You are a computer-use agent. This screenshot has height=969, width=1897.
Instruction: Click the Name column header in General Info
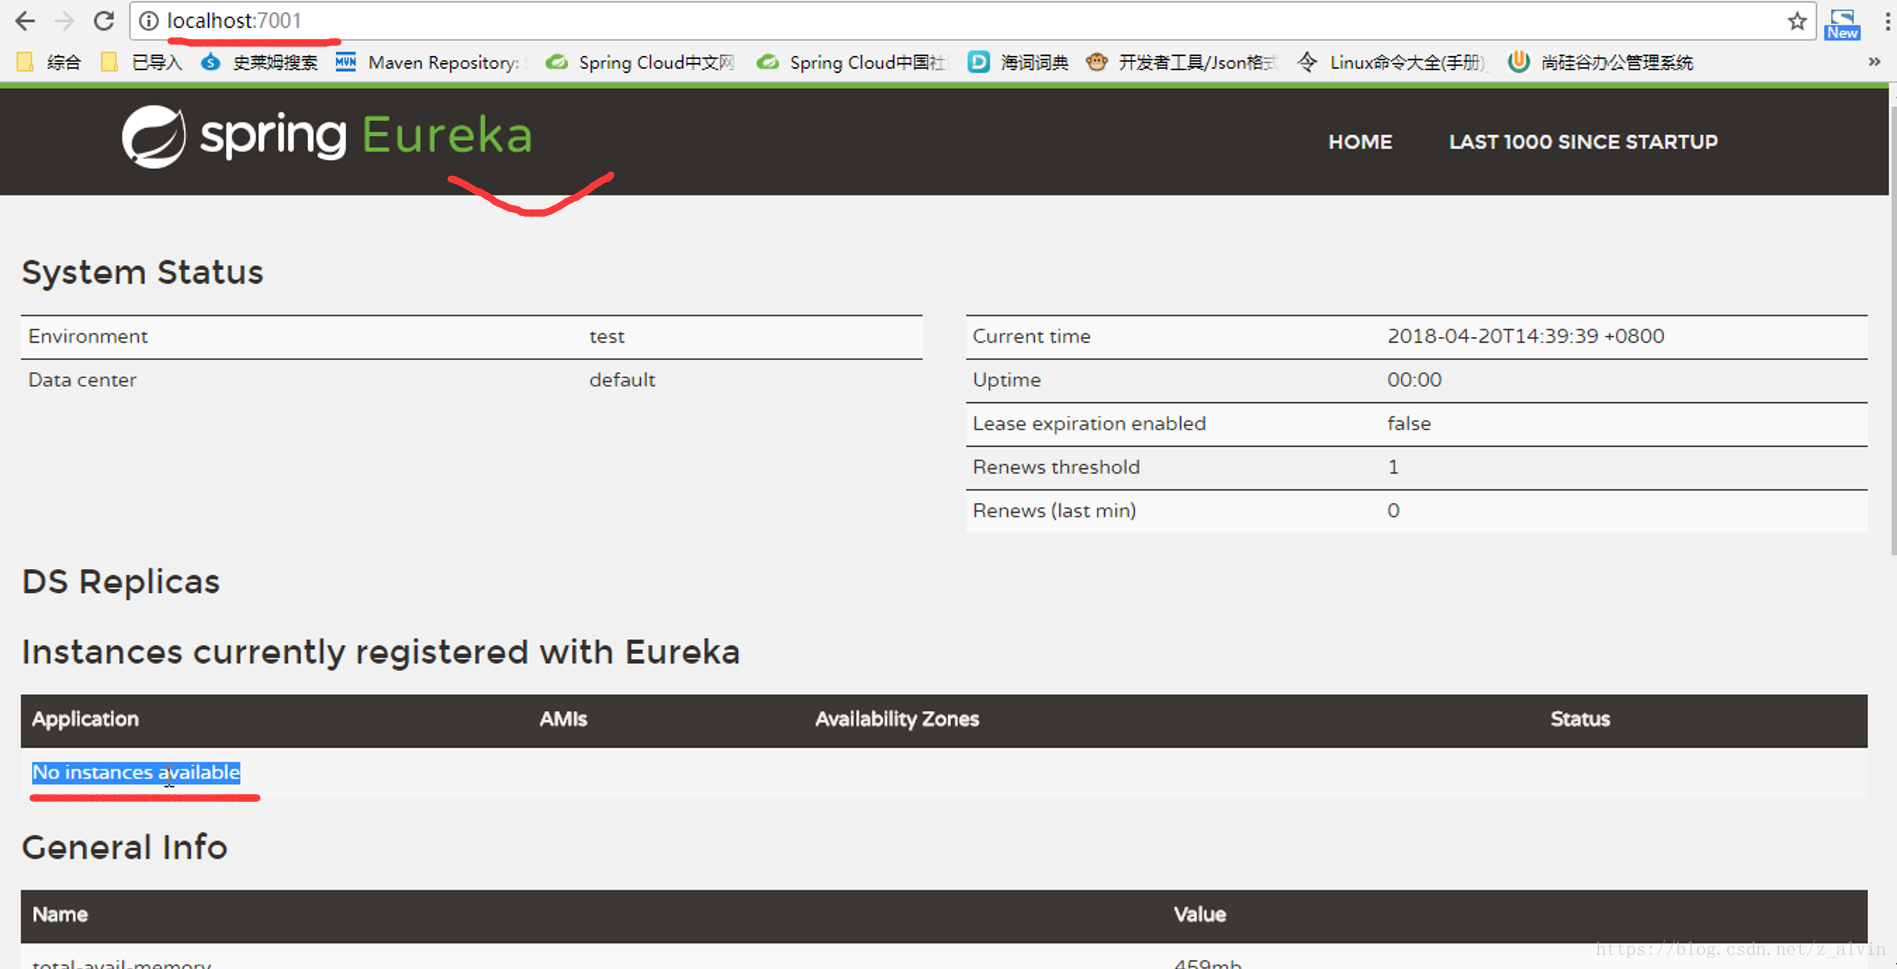(60, 915)
